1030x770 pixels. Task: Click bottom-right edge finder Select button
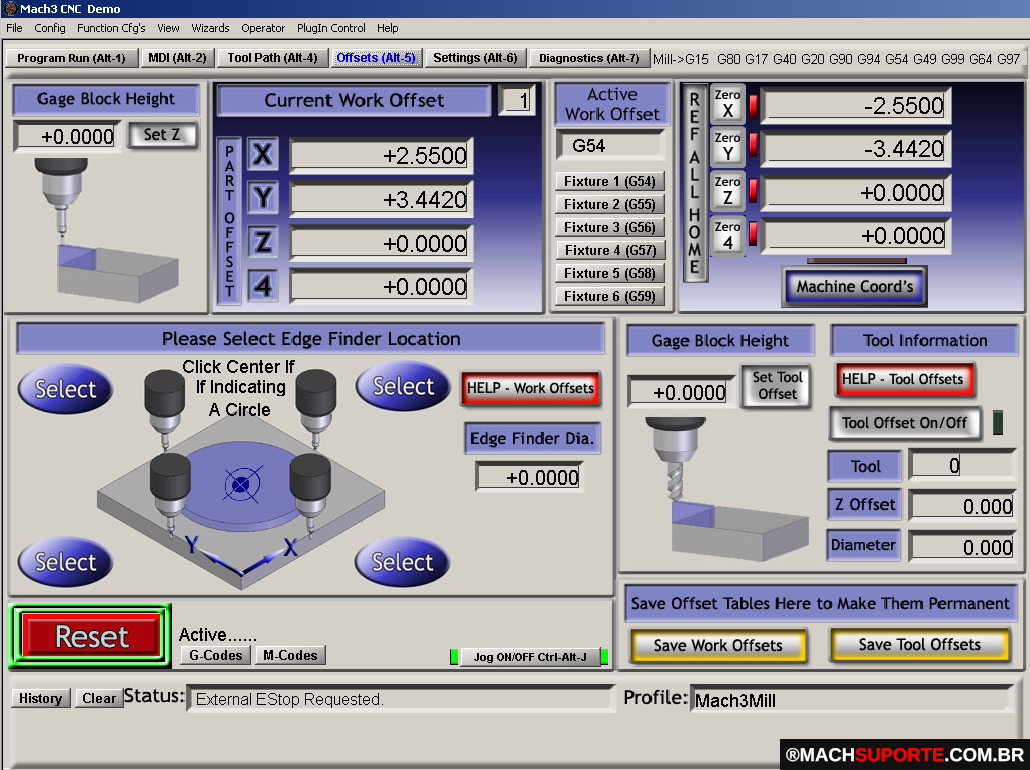[x=402, y=562]
